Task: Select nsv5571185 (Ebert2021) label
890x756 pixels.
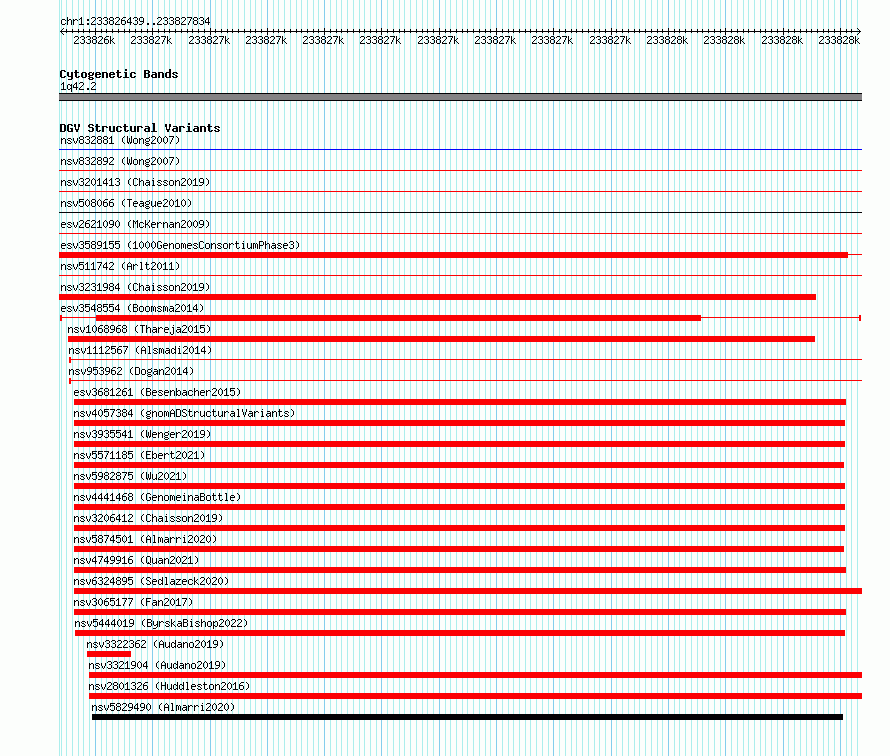Action: click(x=139, y=455)
